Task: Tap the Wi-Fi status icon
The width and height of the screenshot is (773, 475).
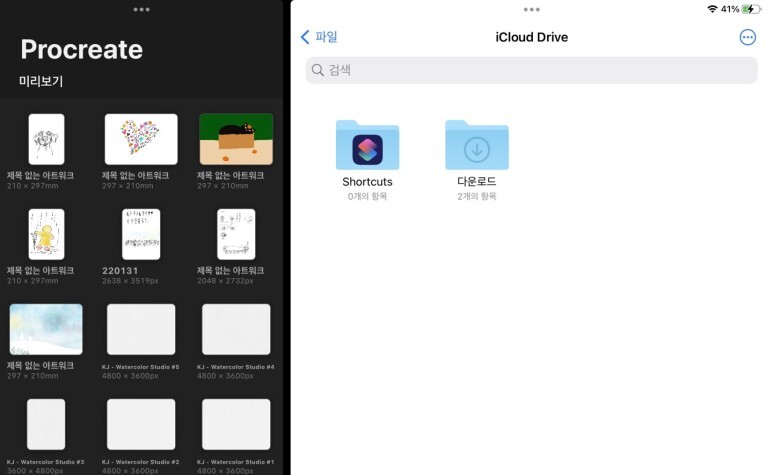Action: point(712,9)
